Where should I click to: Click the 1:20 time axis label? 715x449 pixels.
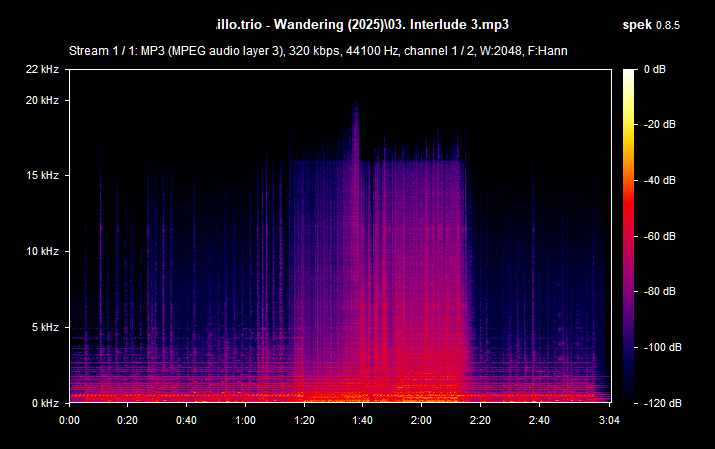304,420
